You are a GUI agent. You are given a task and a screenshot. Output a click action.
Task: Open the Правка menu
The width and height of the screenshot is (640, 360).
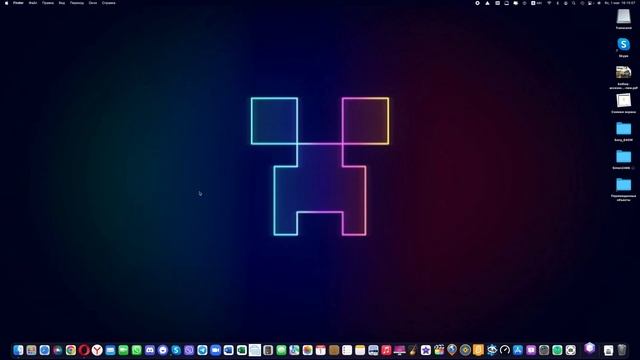48,3
